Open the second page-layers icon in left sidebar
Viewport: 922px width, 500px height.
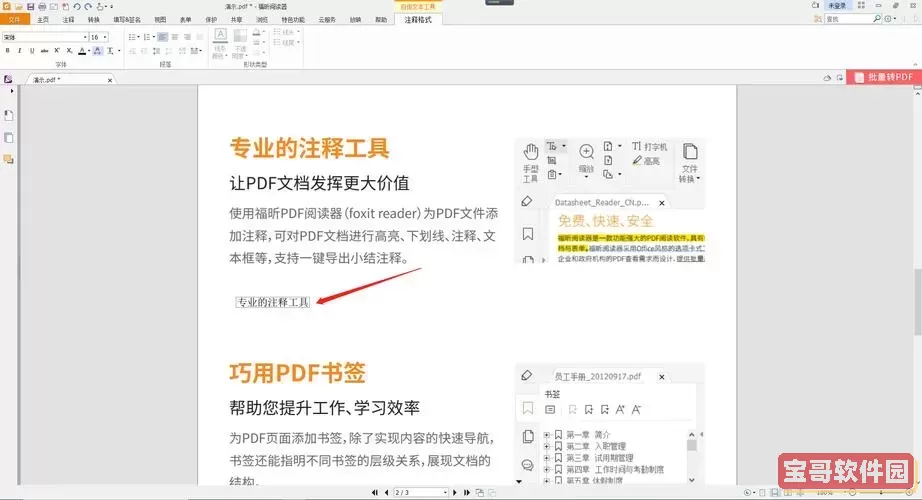[x=8, y=138]
